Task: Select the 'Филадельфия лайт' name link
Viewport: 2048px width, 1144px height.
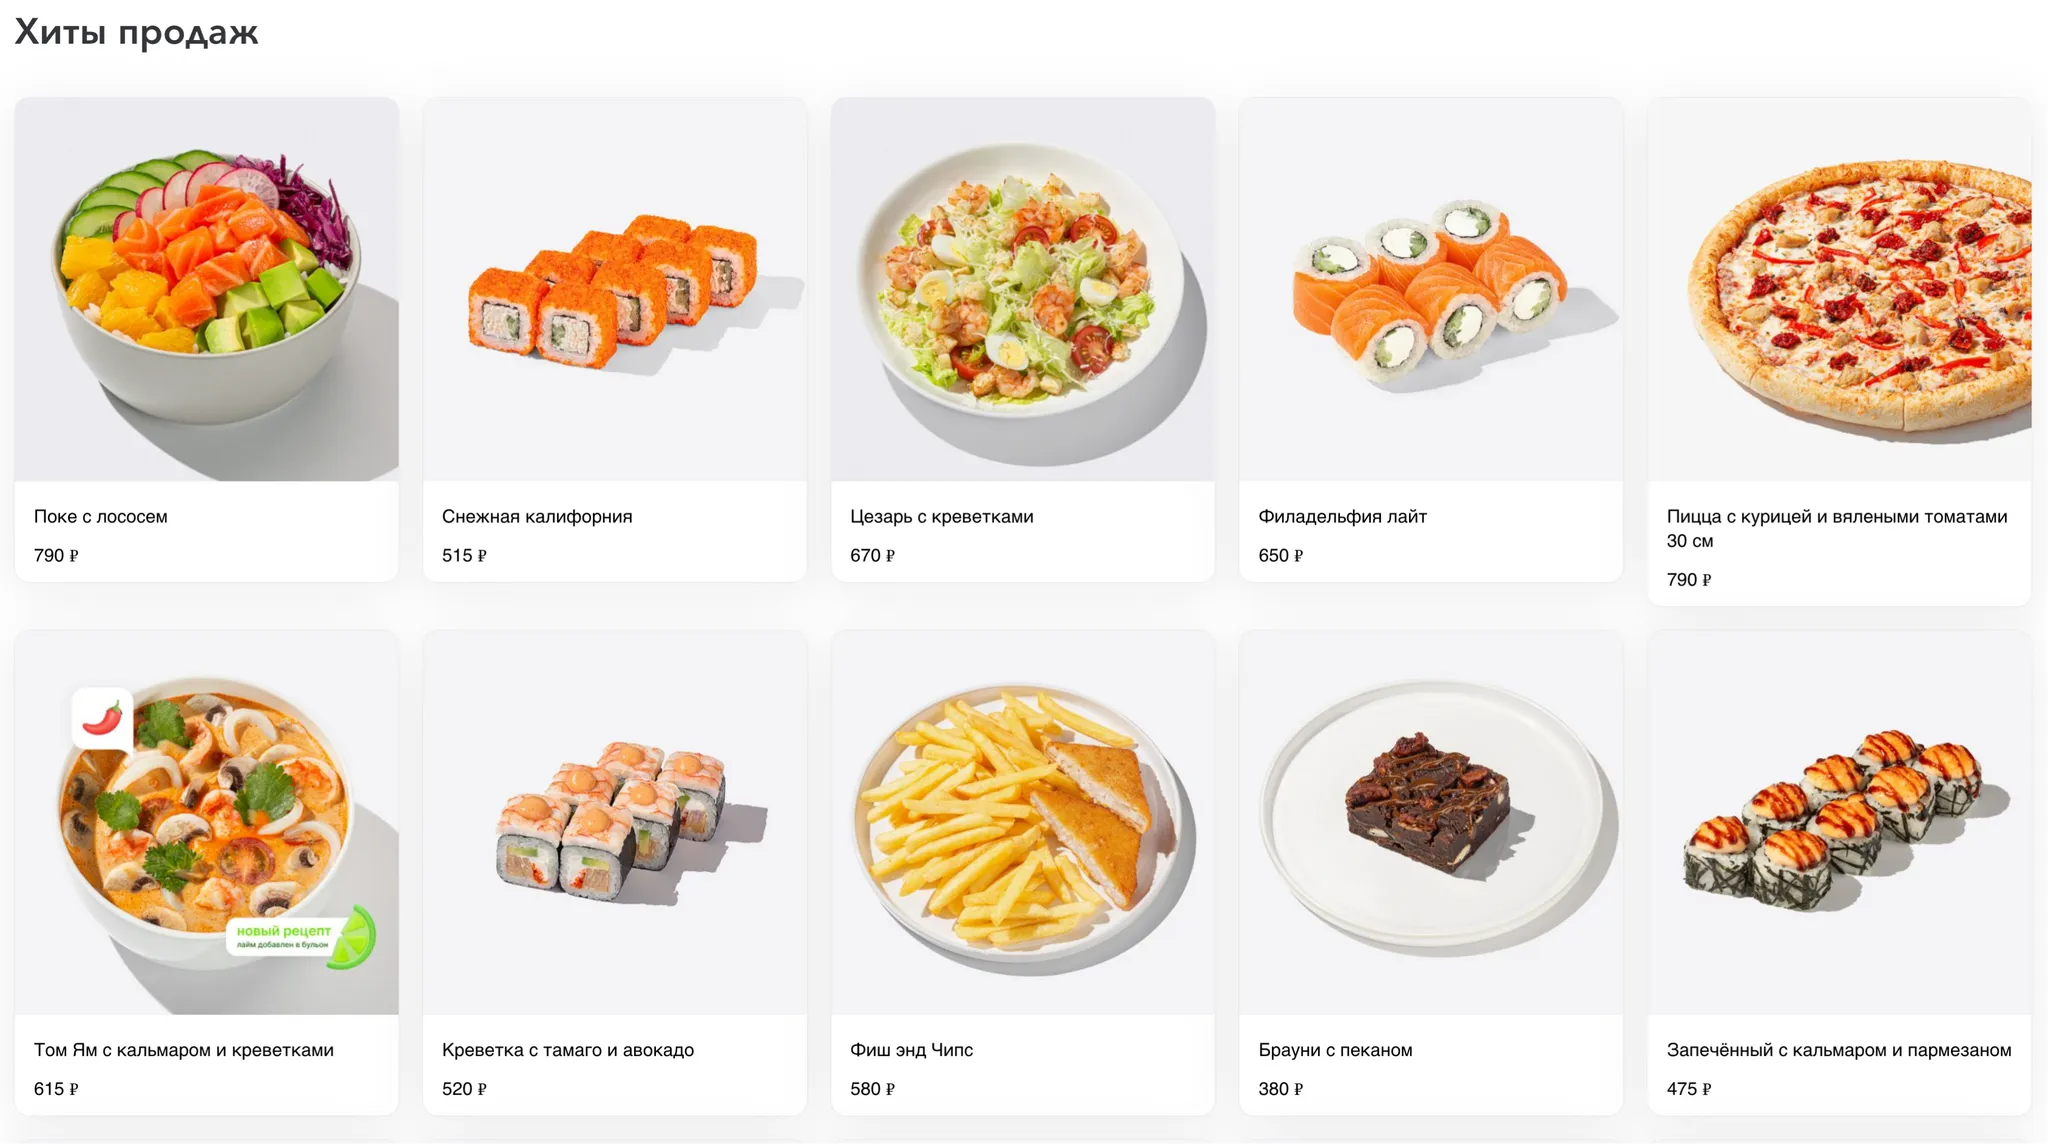Action: (1342, 516)
